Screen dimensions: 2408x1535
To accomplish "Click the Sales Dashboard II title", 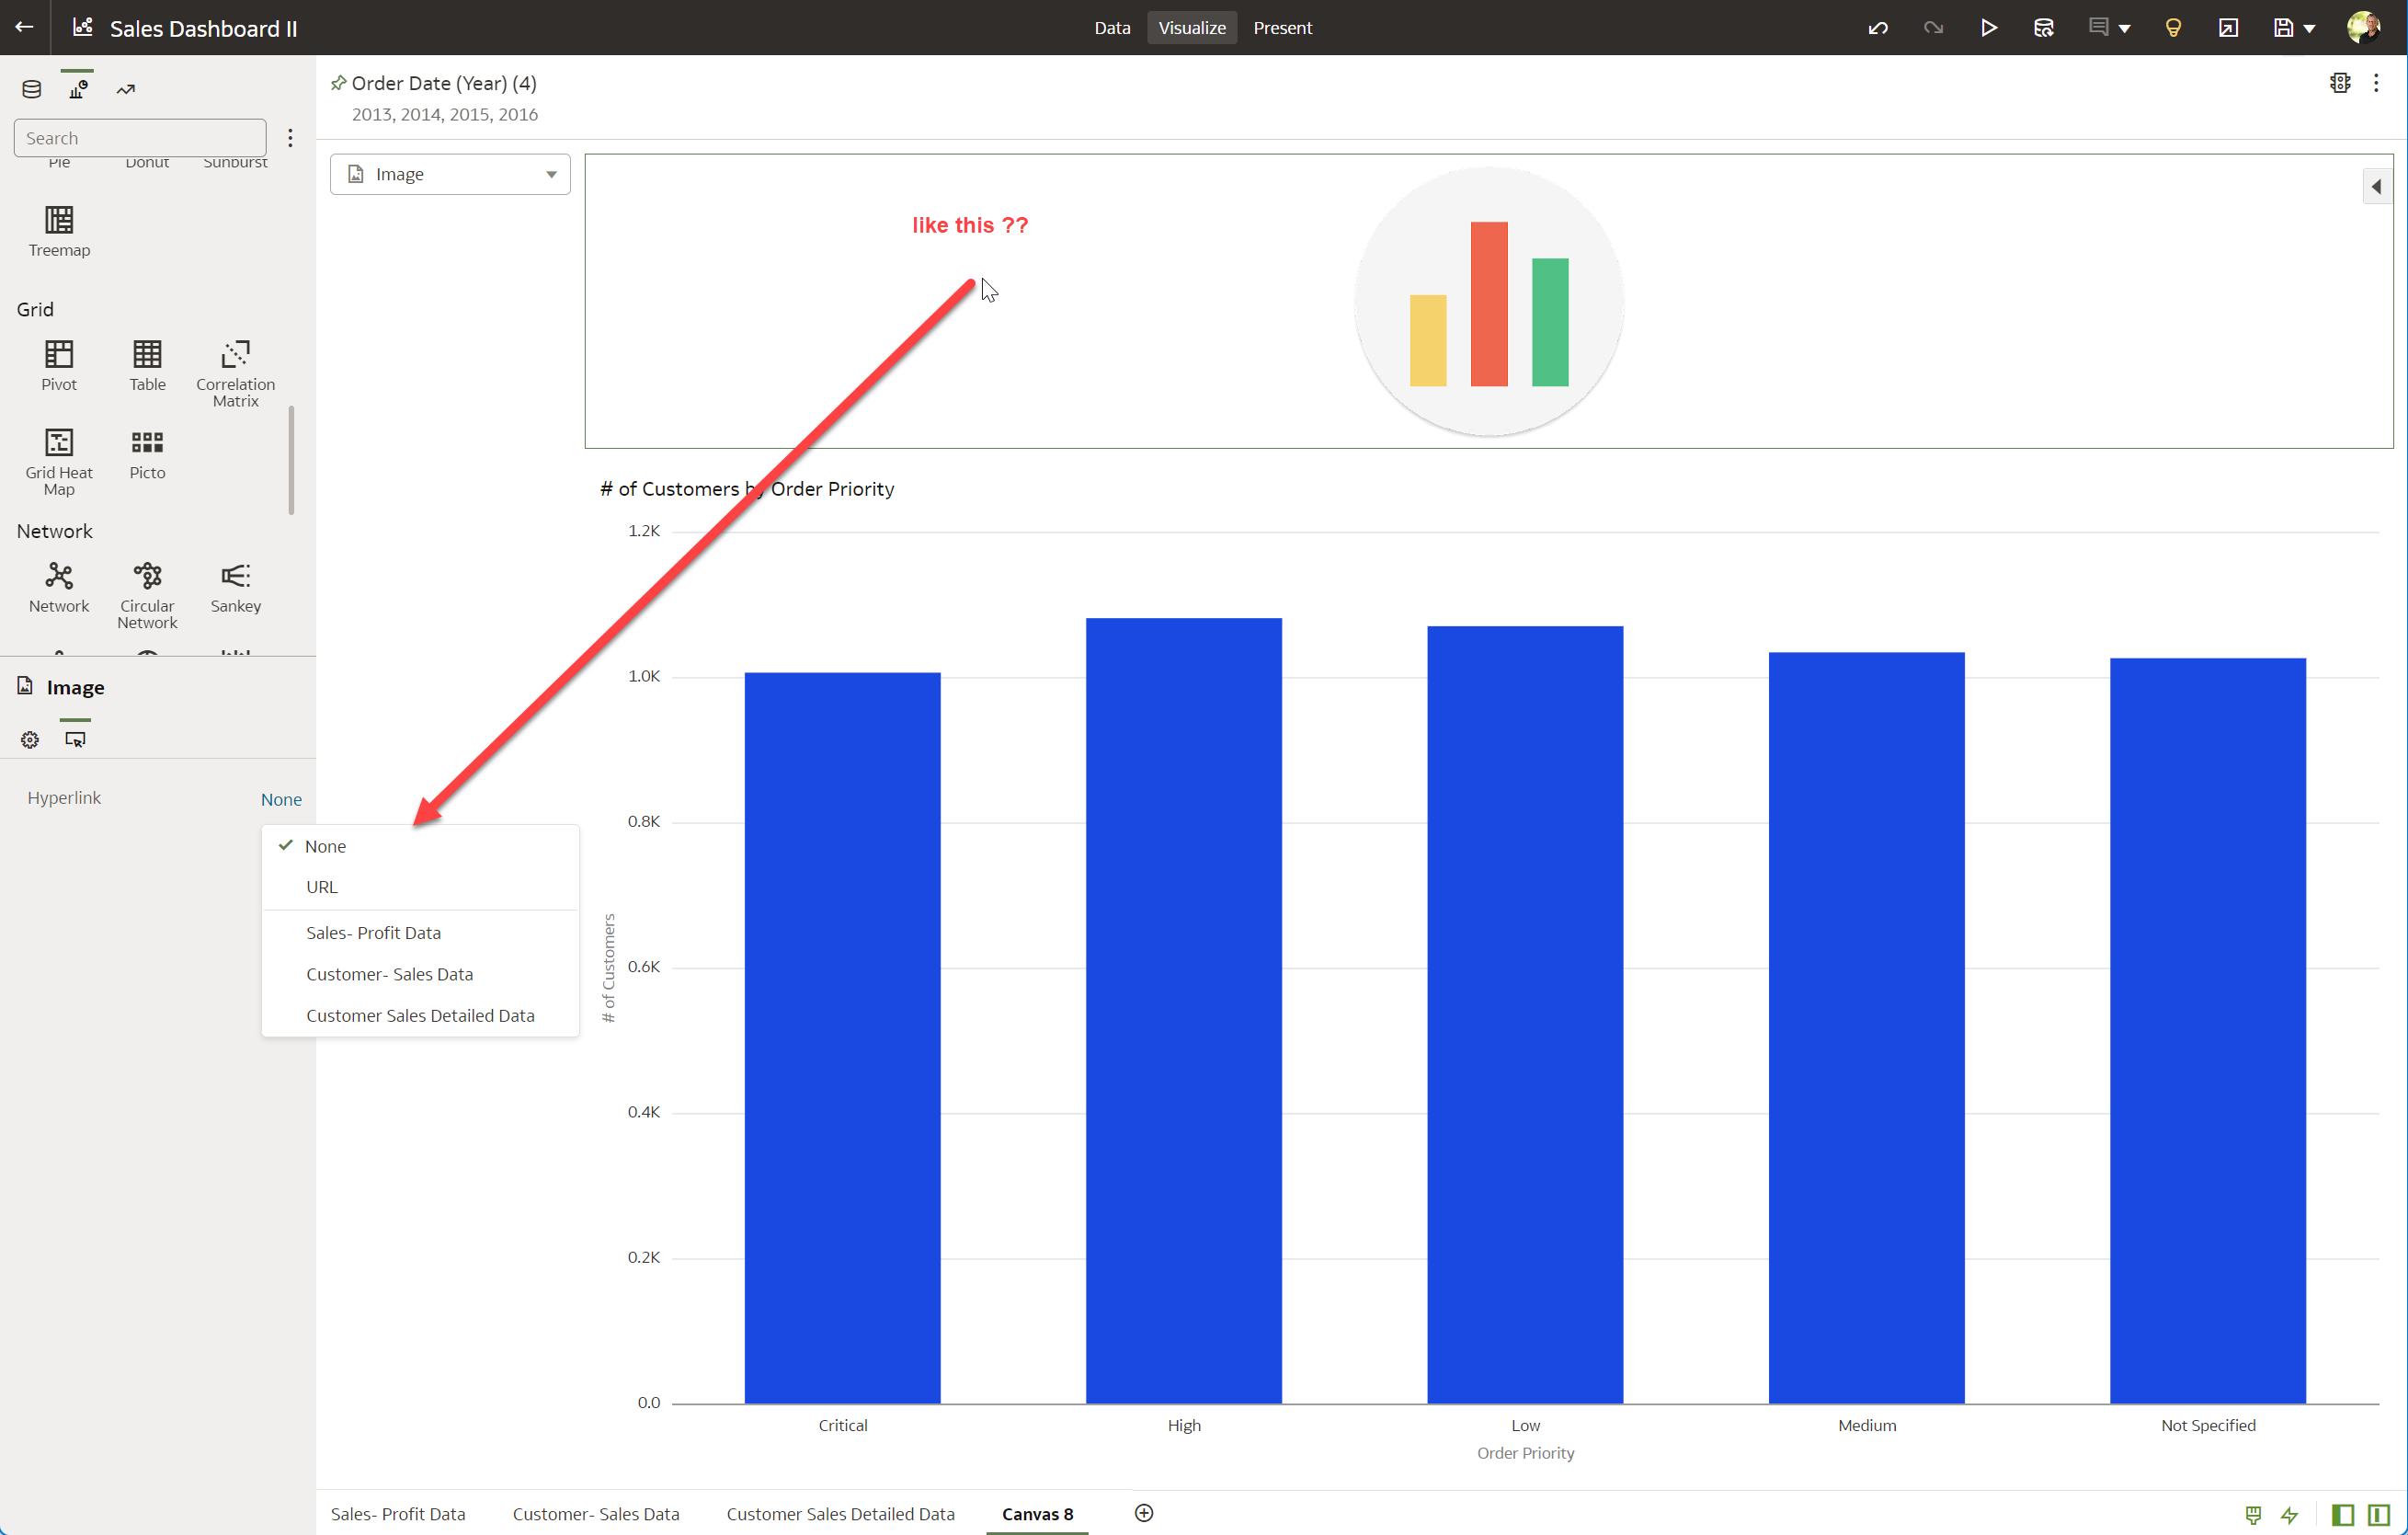I will coord(204,29).
